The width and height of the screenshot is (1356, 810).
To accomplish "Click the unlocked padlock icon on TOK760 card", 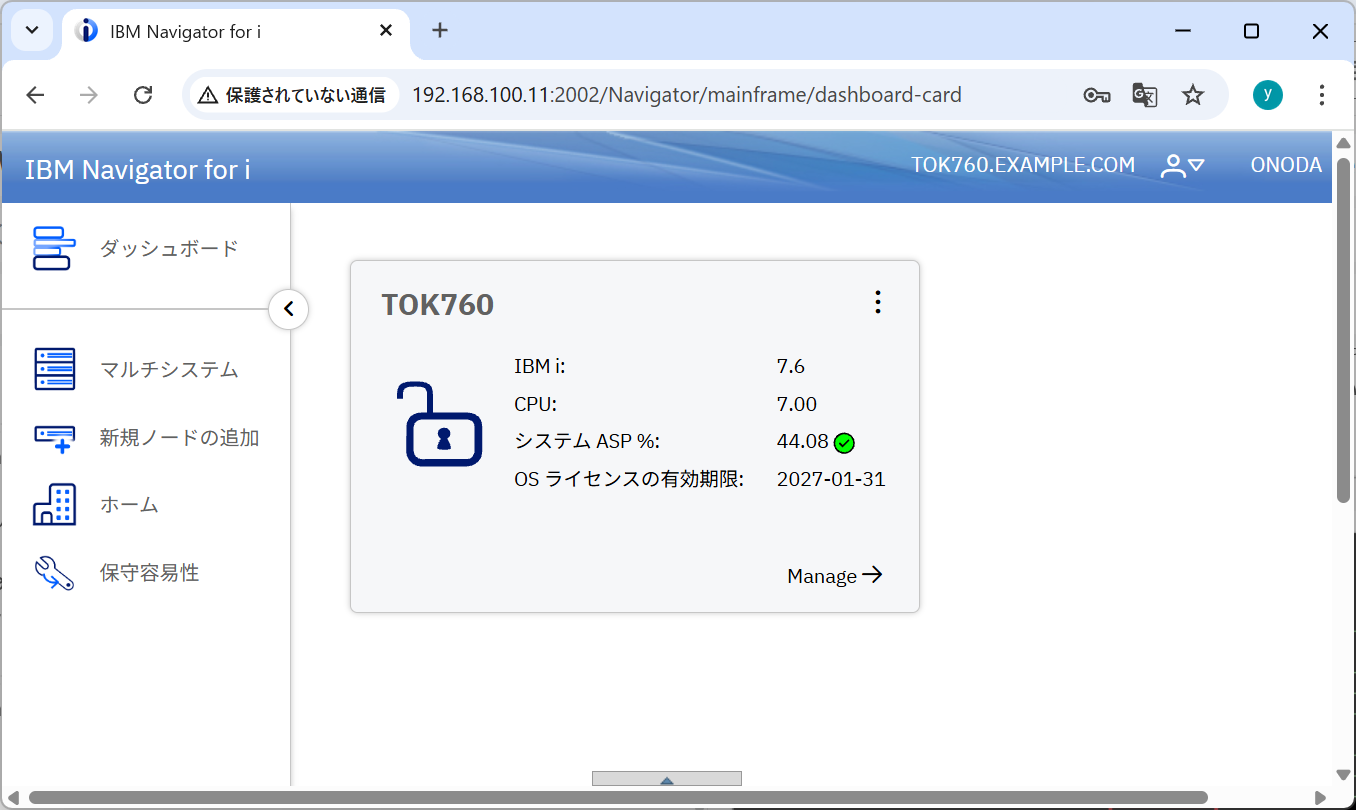I will coord(438,423).
